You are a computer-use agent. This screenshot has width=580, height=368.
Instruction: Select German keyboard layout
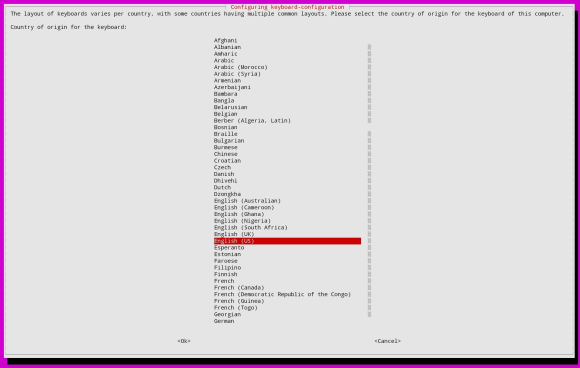[224, 321]
